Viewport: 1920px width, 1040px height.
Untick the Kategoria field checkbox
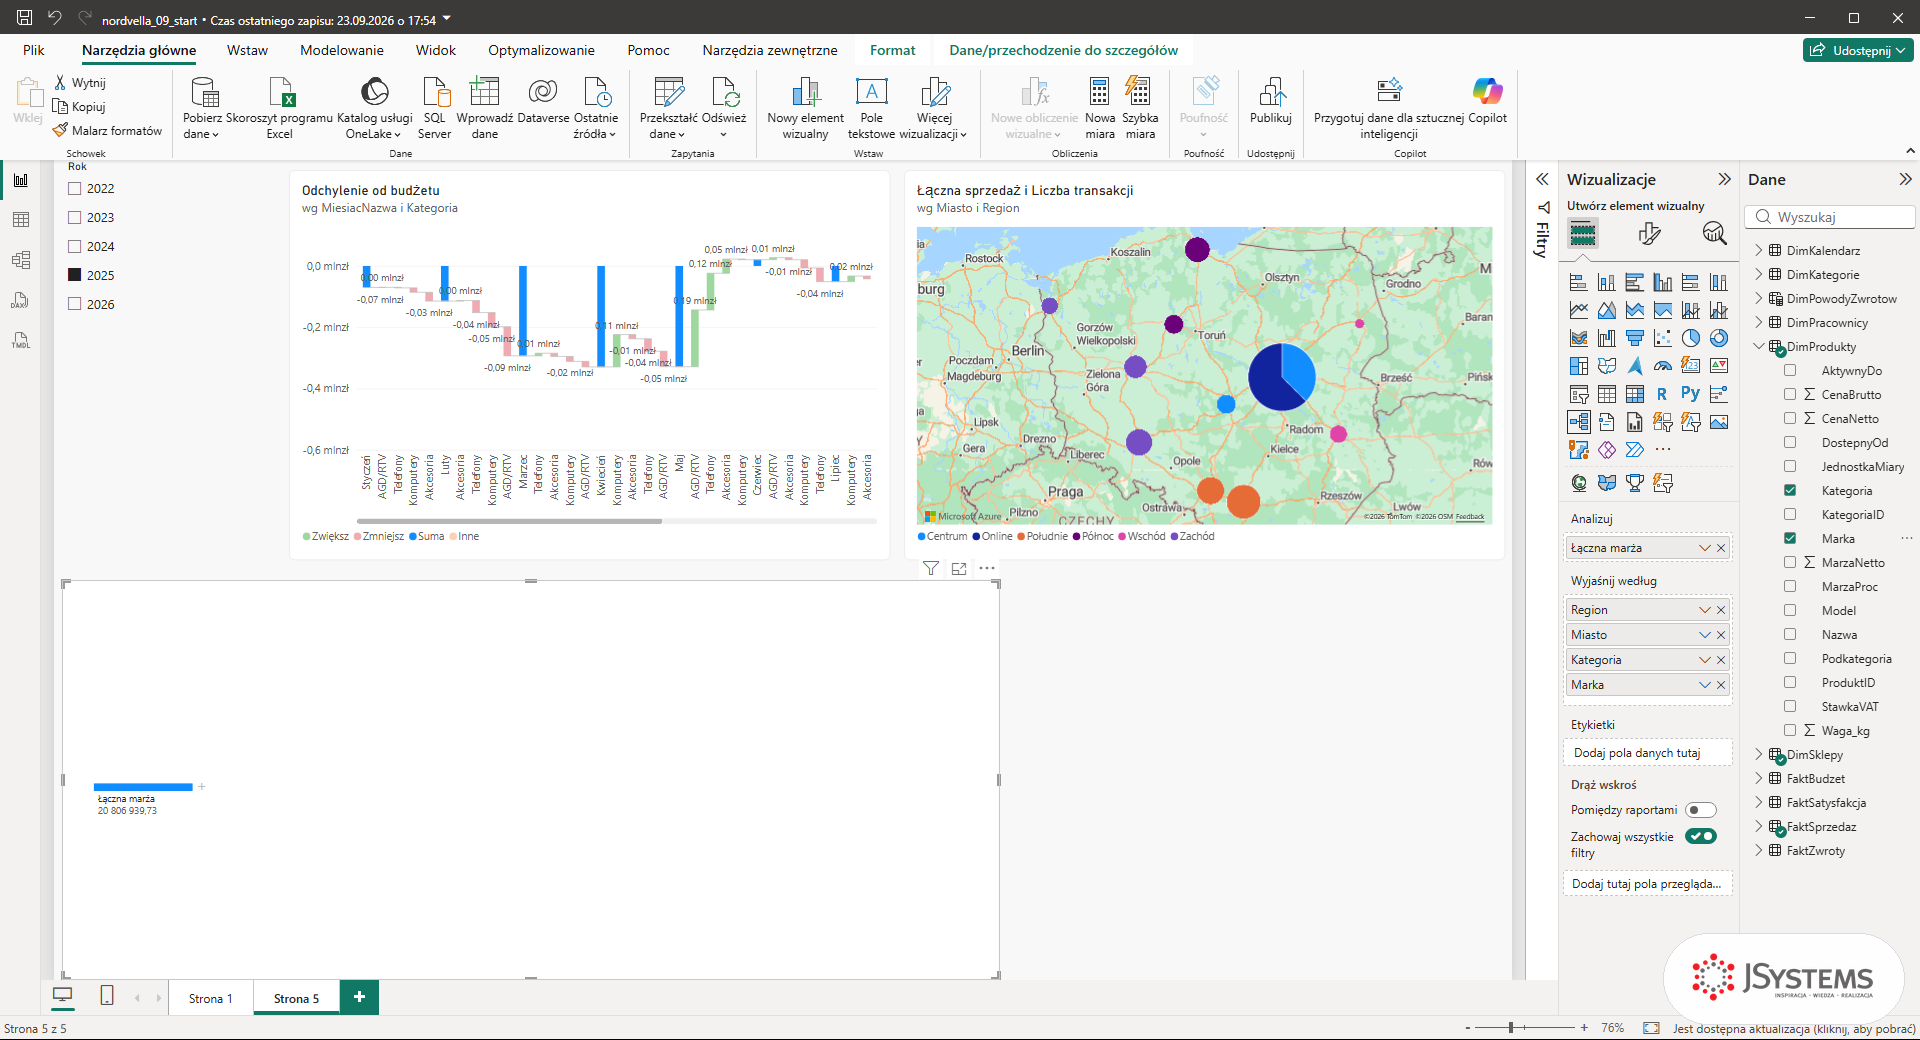[1790, 490]
